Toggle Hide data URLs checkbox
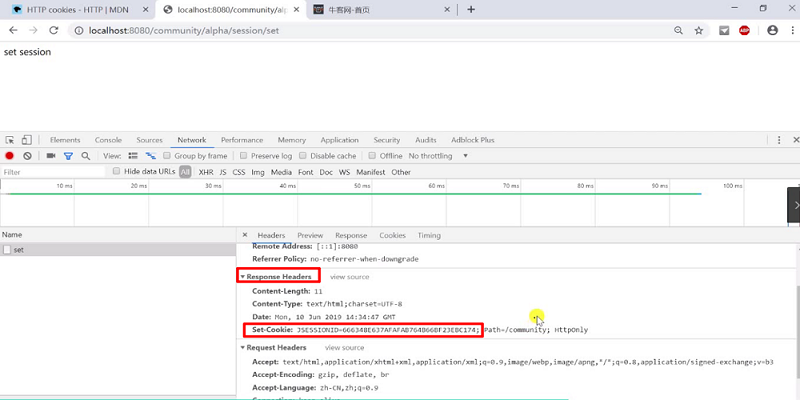 [x=116, y=171]
